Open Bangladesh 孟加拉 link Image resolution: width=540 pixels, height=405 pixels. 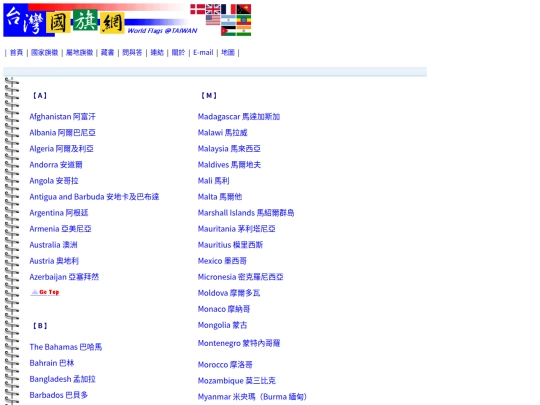[x=62, y=379]
